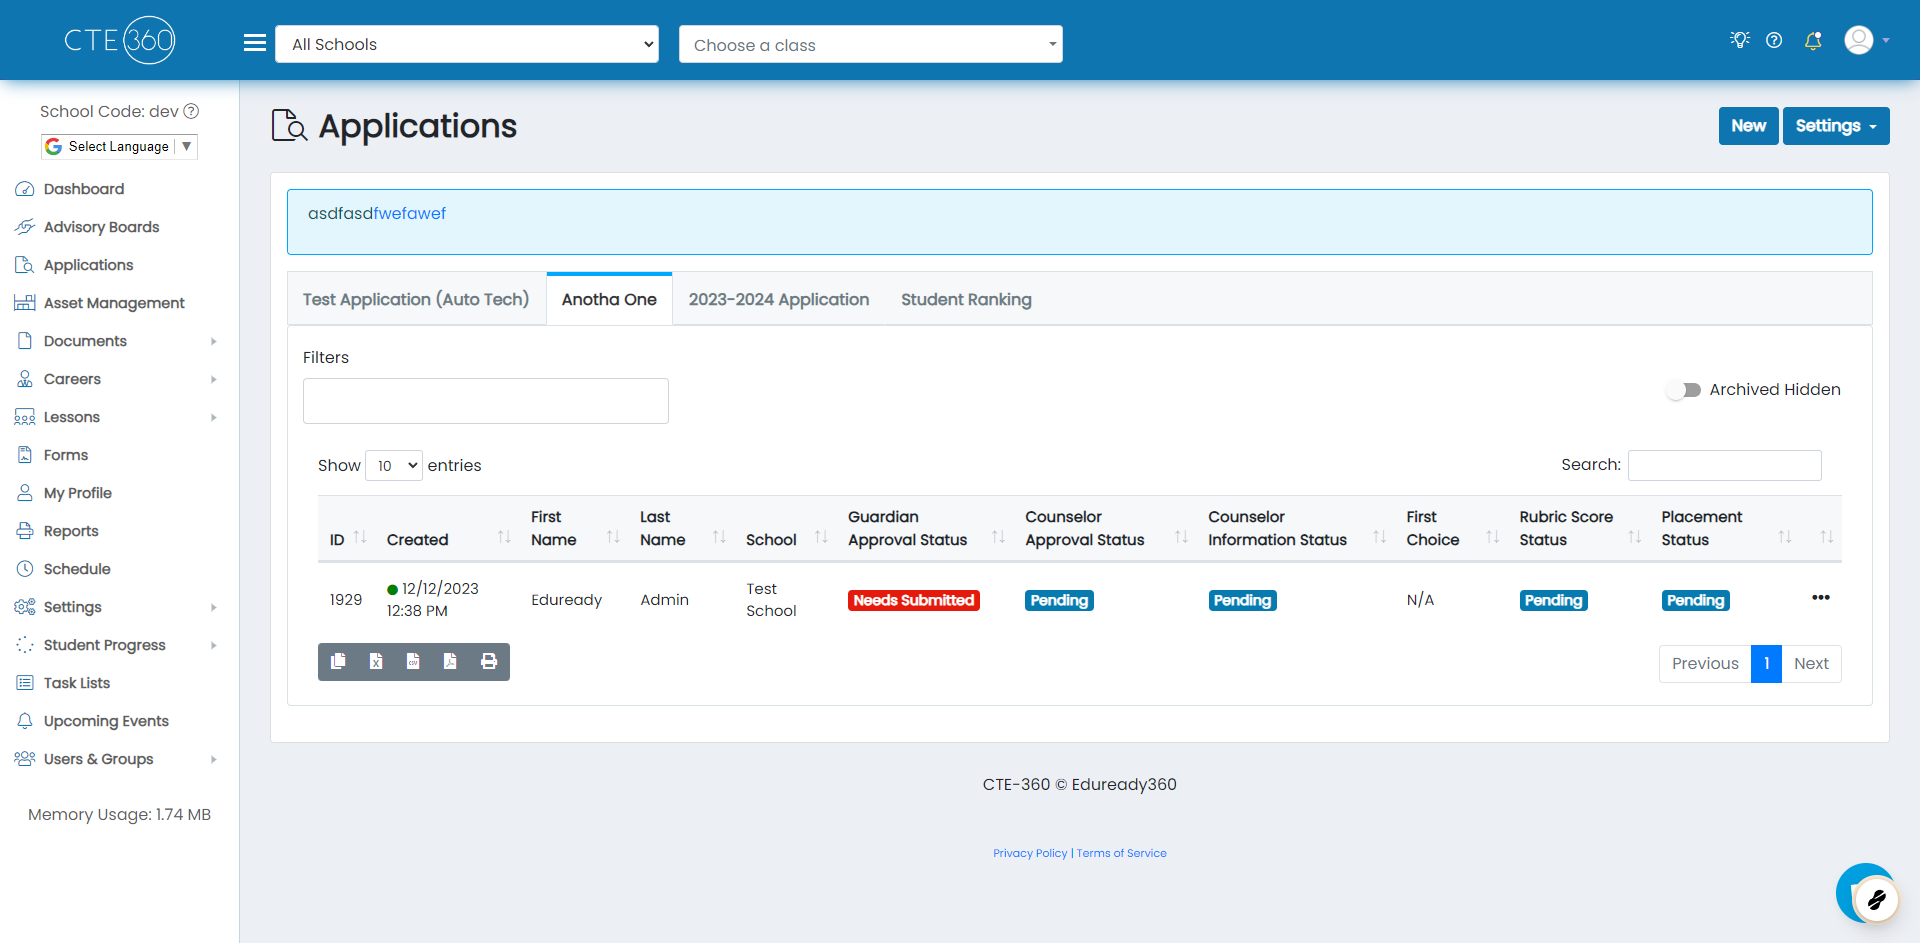Open the Select Language dropdown
The height and width of the screenshot is (943, 1920).
(x=119, y=146)
